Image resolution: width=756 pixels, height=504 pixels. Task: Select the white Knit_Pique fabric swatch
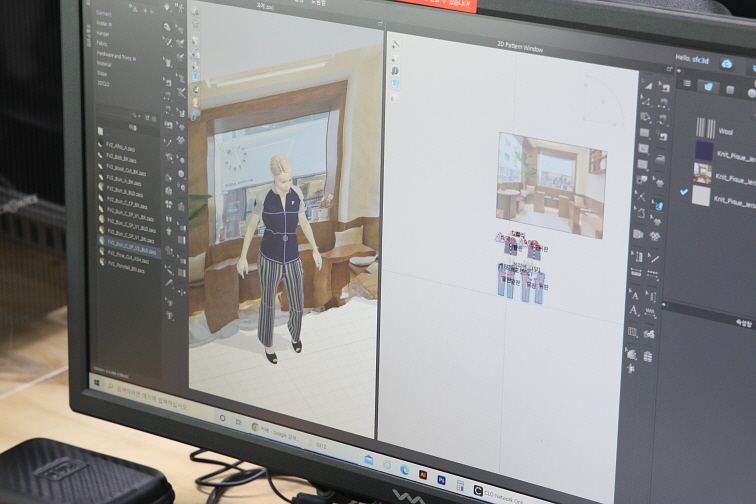701,195
